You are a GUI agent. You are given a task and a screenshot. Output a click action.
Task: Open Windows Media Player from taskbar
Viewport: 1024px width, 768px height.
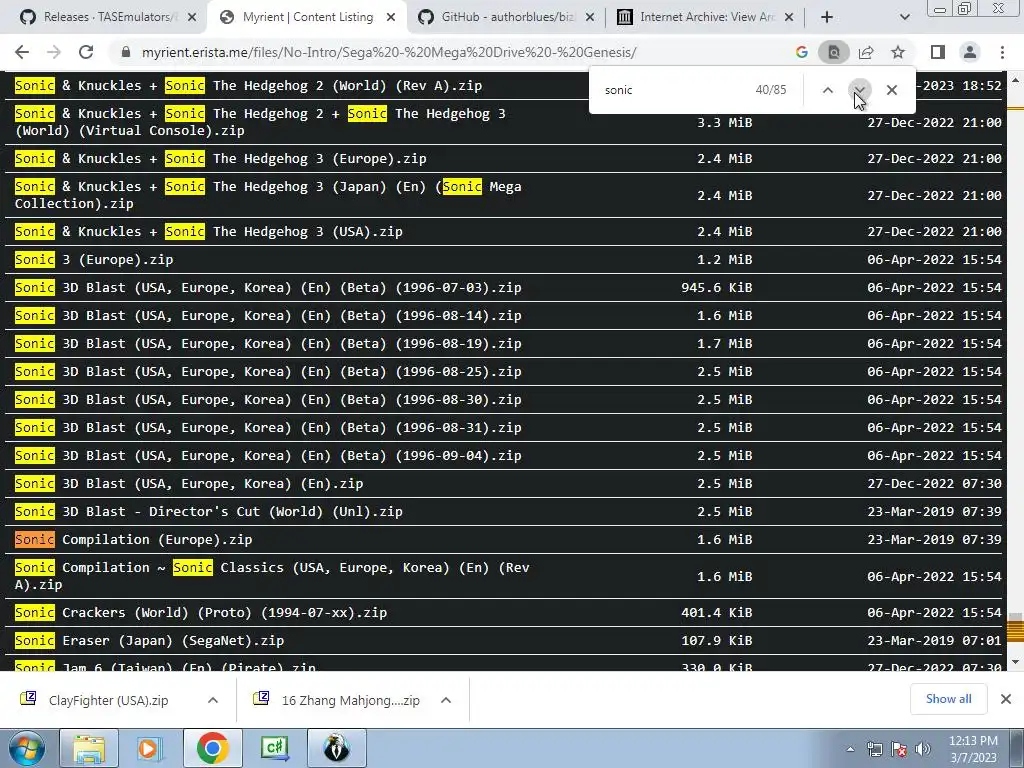click(150, 748)
